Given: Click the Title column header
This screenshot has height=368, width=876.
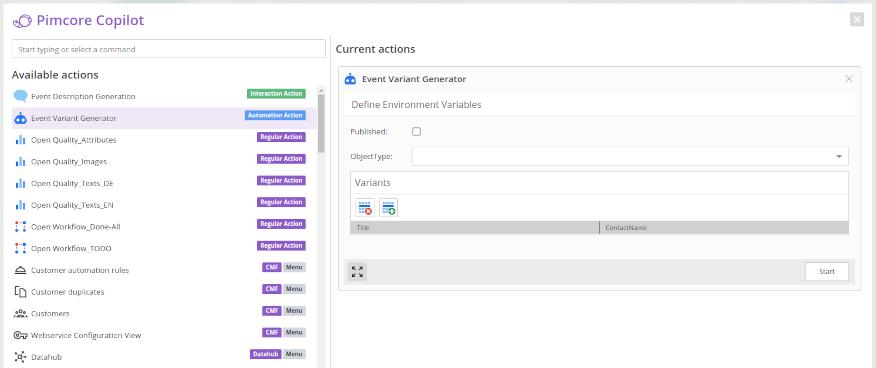Looking at the screenshot, I should pyautogui.click(x=474, y=228).
